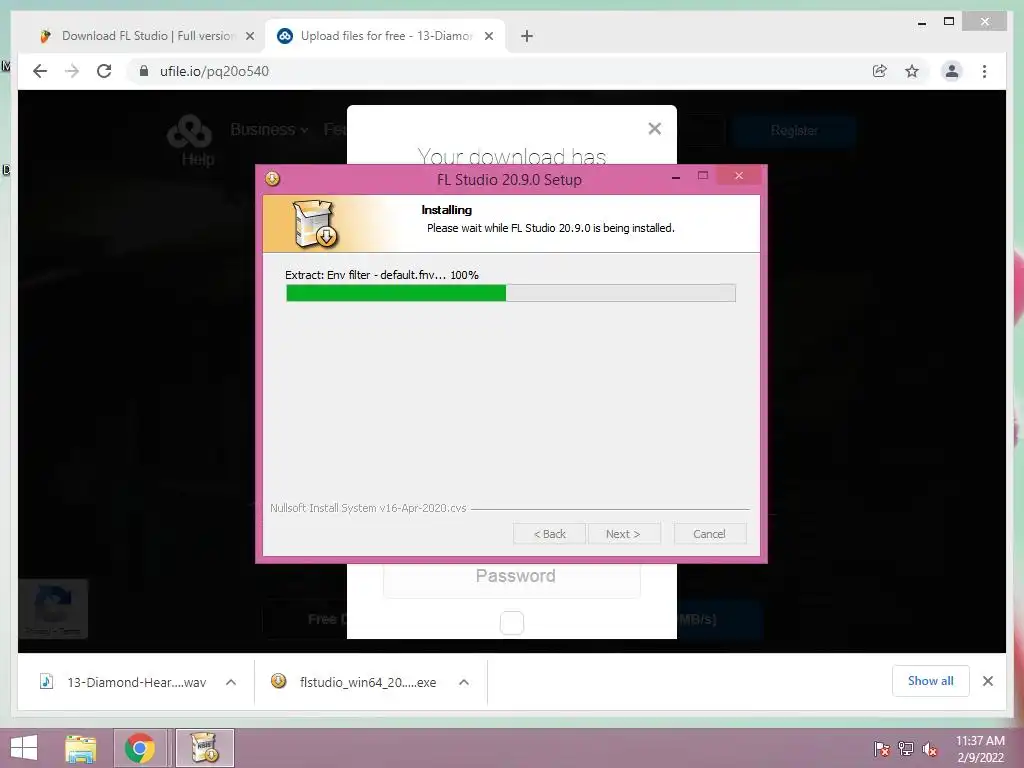Open a new browser tab
The width and height of the screenshot is (1024, 768).
click(x=527, y=37)
